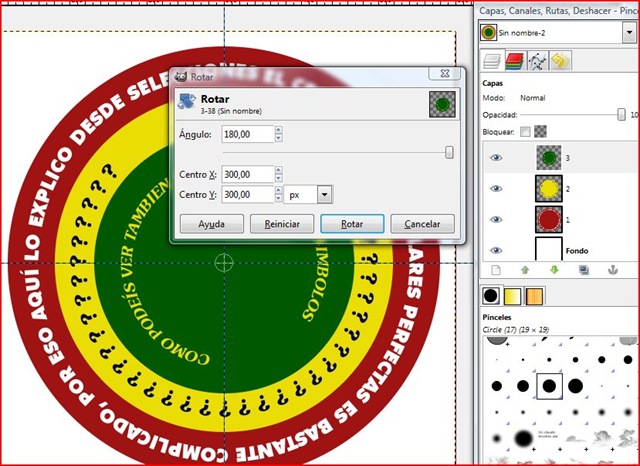Select the Fondo layer thumbnail

549,249
